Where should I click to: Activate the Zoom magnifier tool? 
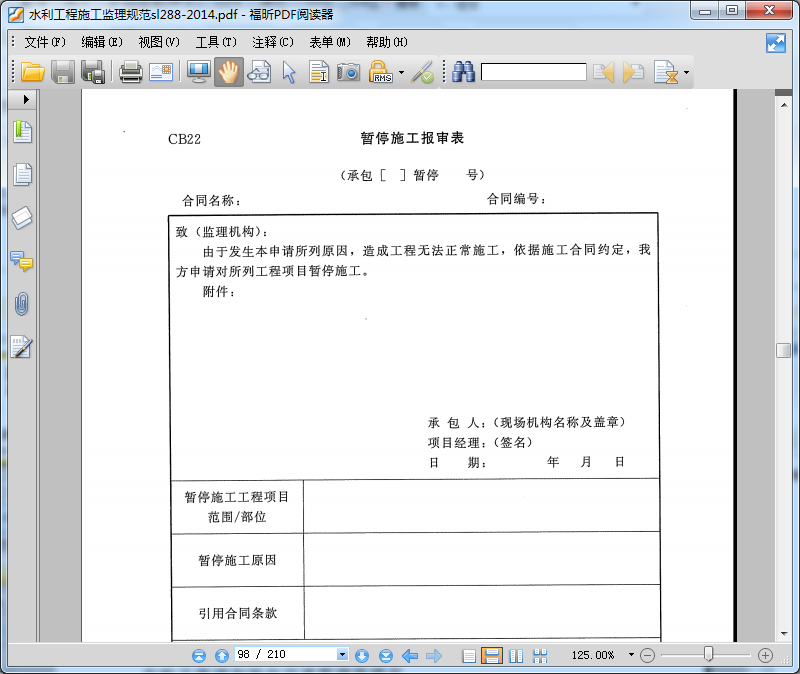coord(258,71)
